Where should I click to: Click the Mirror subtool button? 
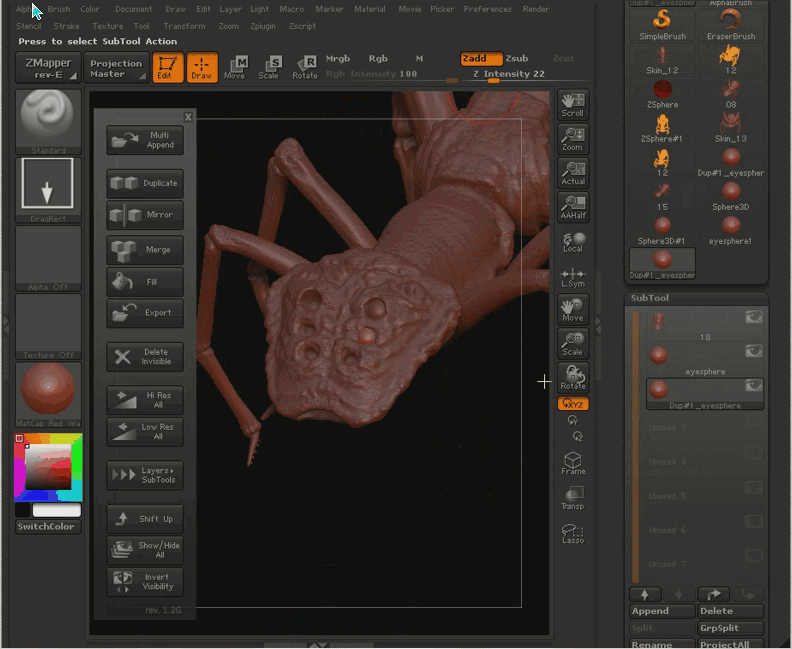pyautogui.click(x=145, y=215)
